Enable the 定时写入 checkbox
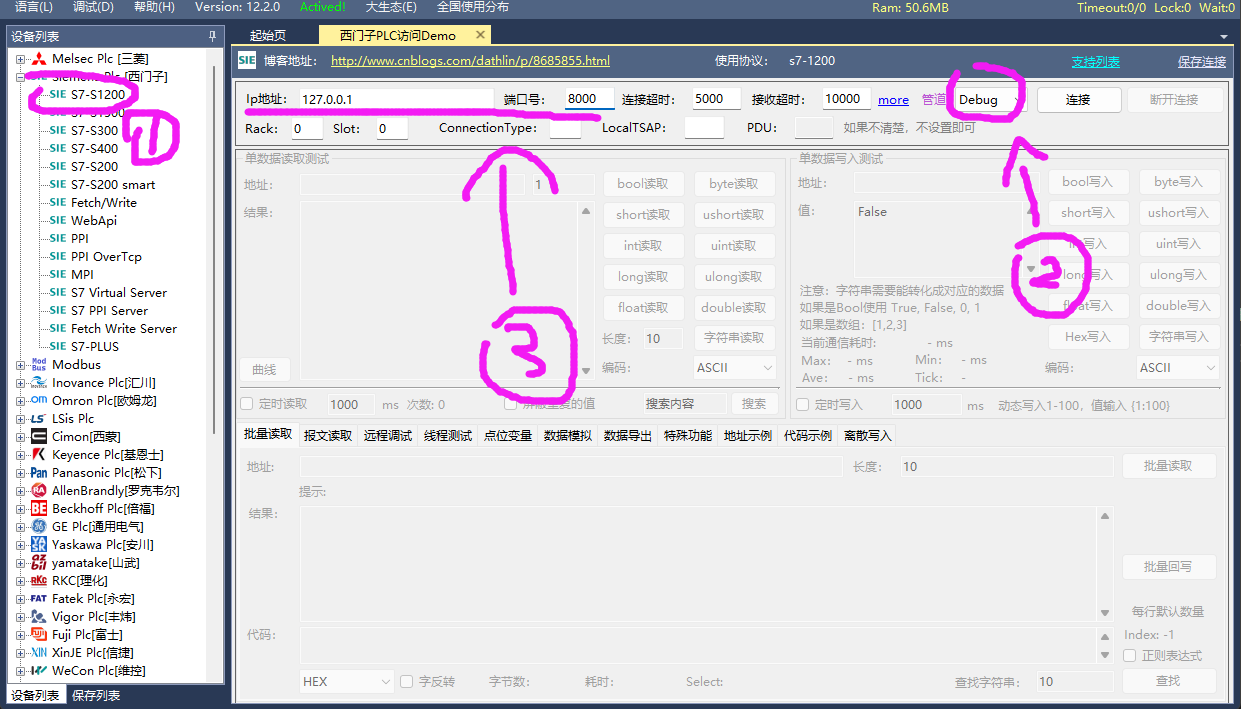This screenshot has height=709, width=1241. 802,404
